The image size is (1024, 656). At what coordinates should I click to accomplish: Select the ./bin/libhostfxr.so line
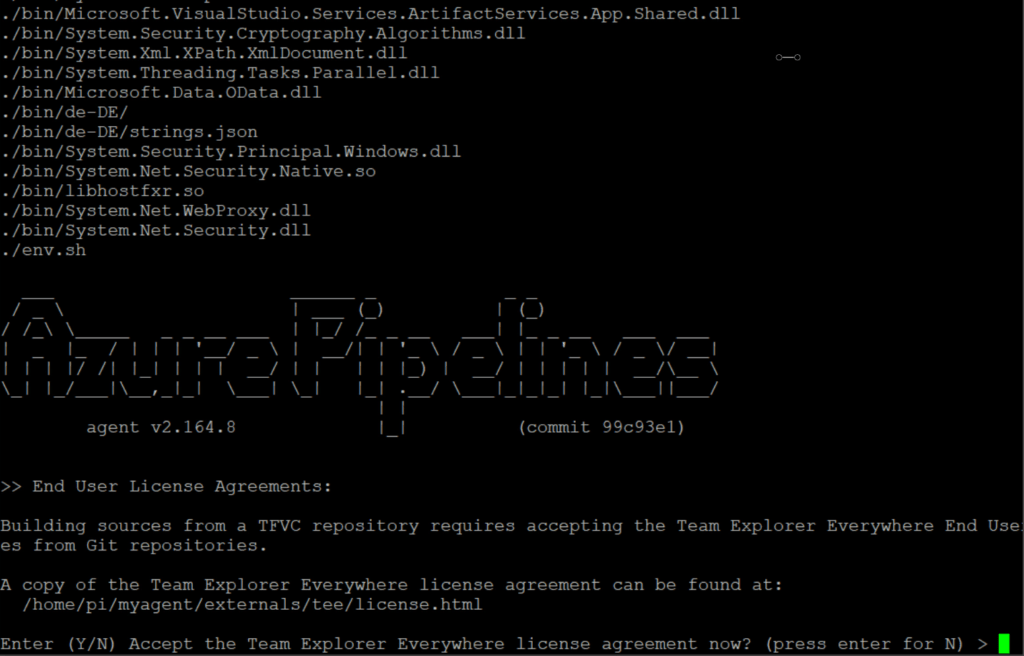102,191
